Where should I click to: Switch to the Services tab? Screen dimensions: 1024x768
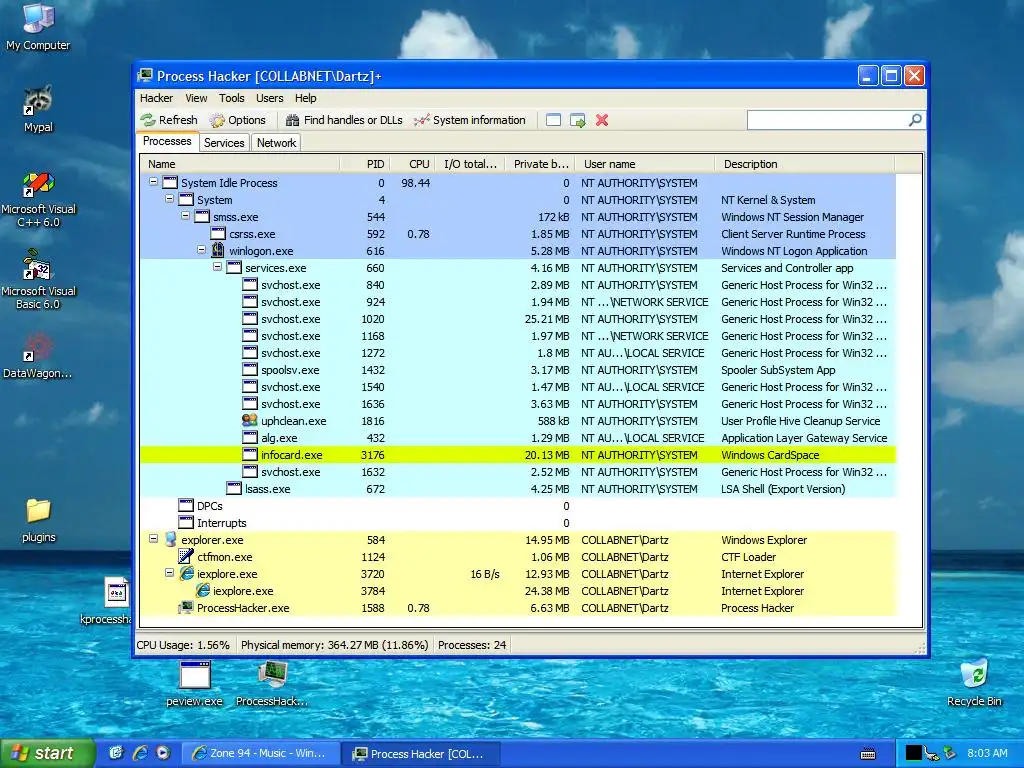pos(224,143)
